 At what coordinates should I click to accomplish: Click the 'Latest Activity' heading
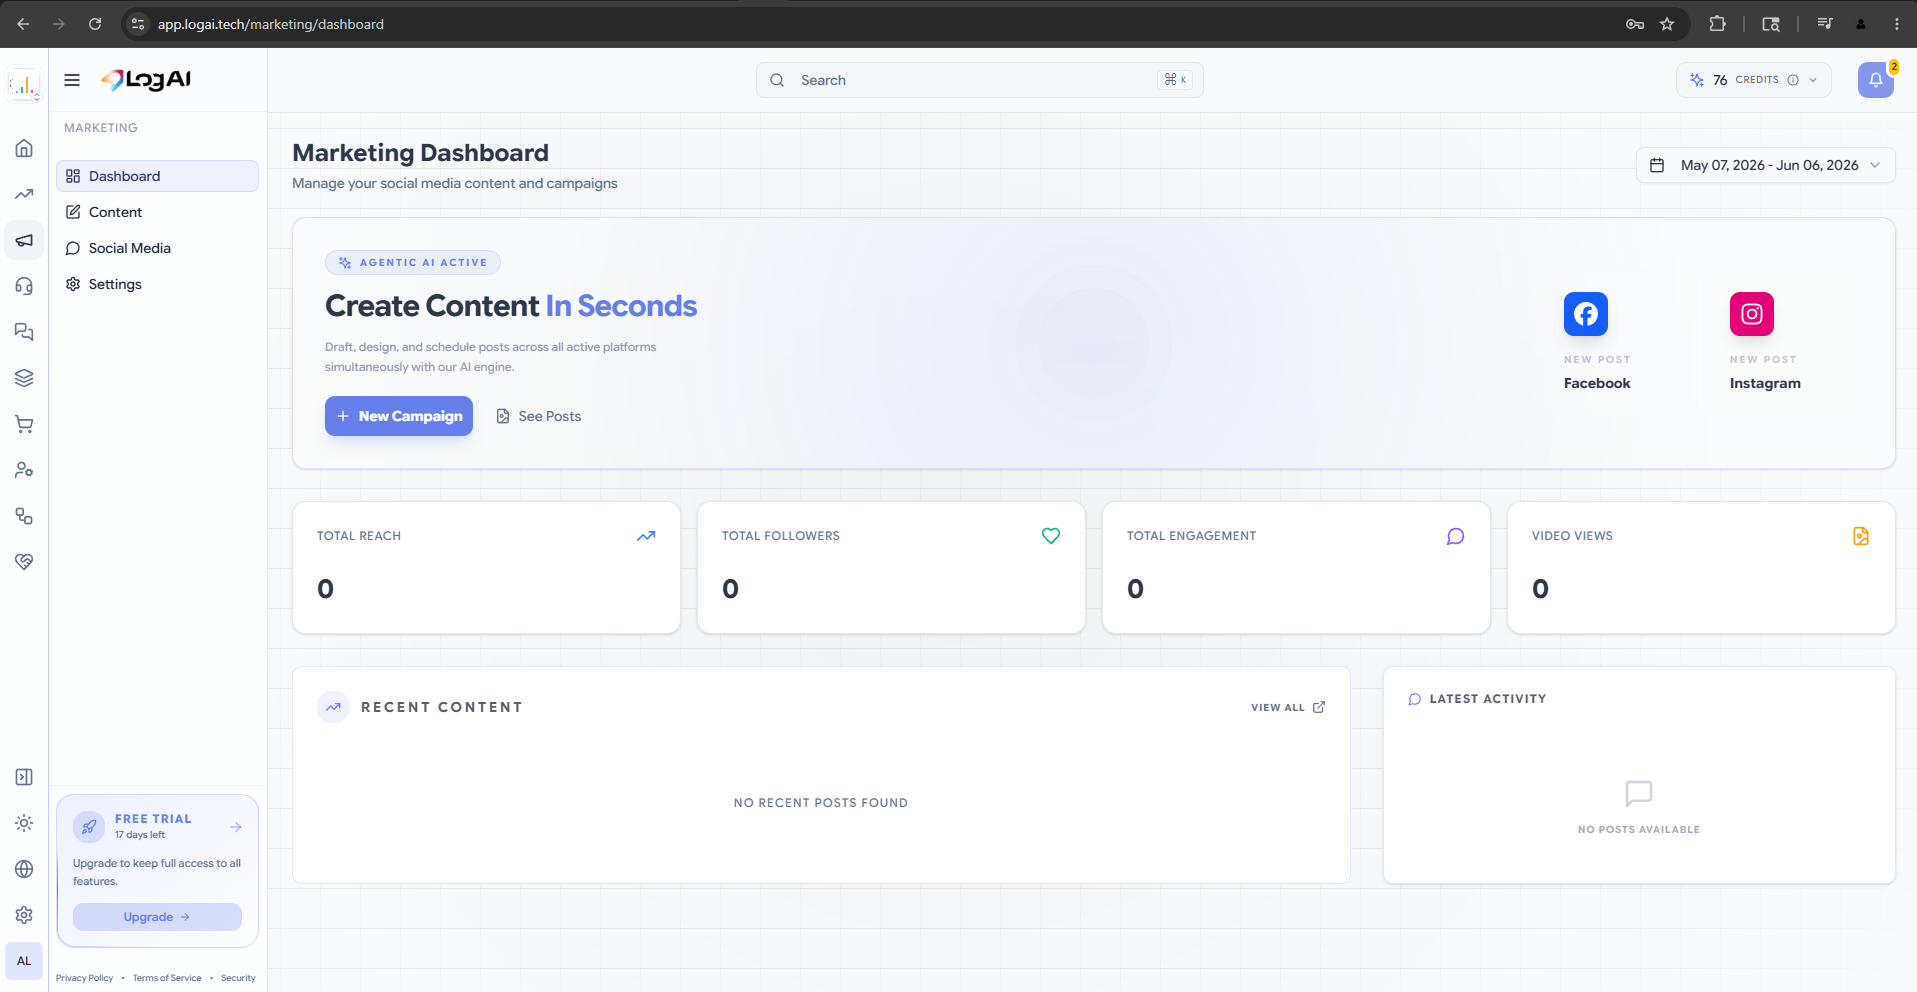1488,699
